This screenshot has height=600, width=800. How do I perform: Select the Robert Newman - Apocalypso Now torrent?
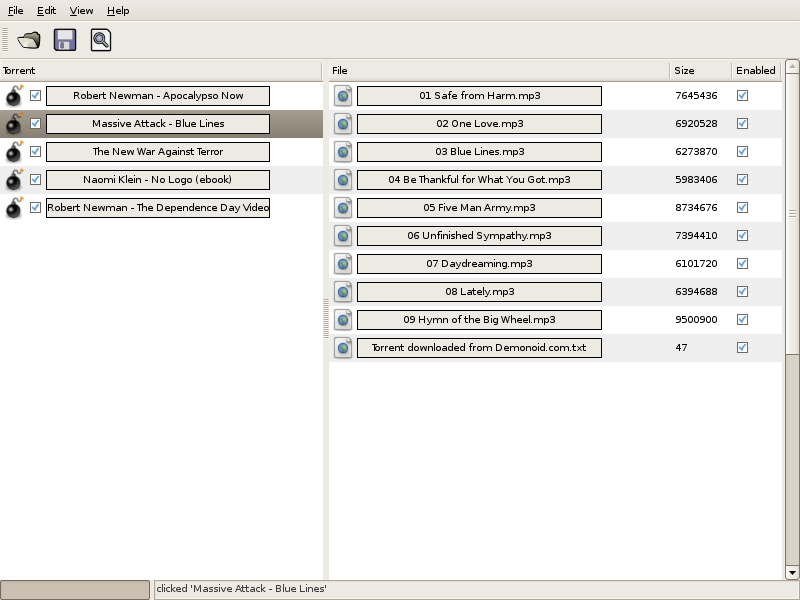tap(158, 96)
